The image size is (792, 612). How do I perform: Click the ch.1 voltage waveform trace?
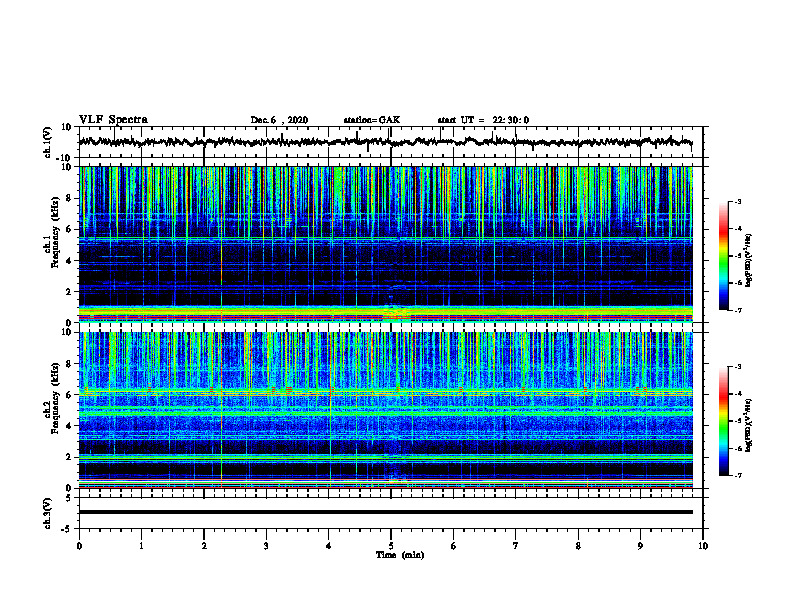(x=385, y=142)
